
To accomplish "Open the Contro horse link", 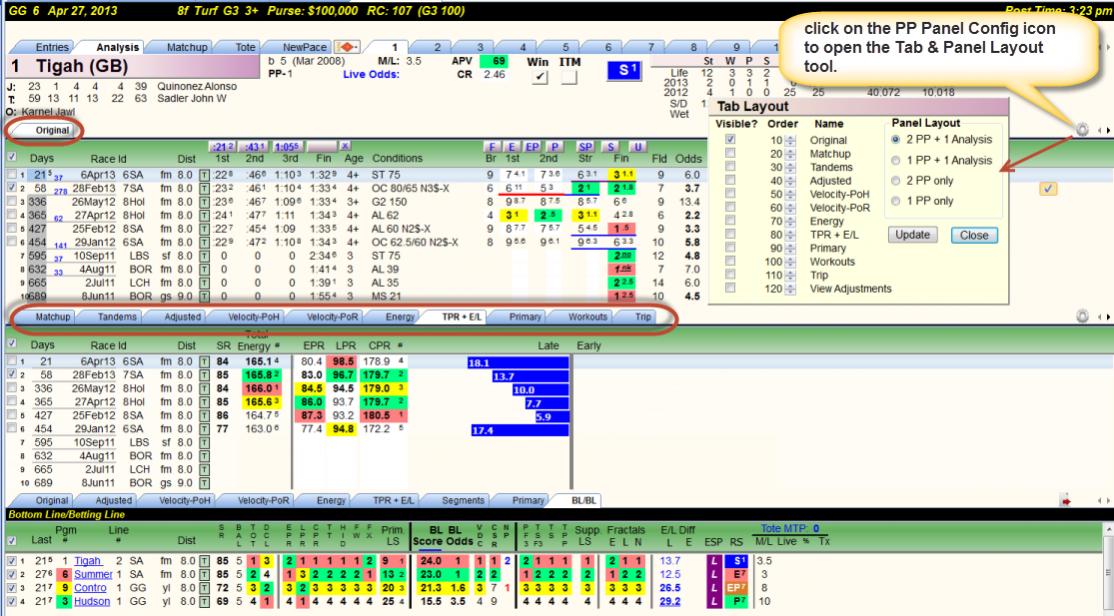I will 90,588.
